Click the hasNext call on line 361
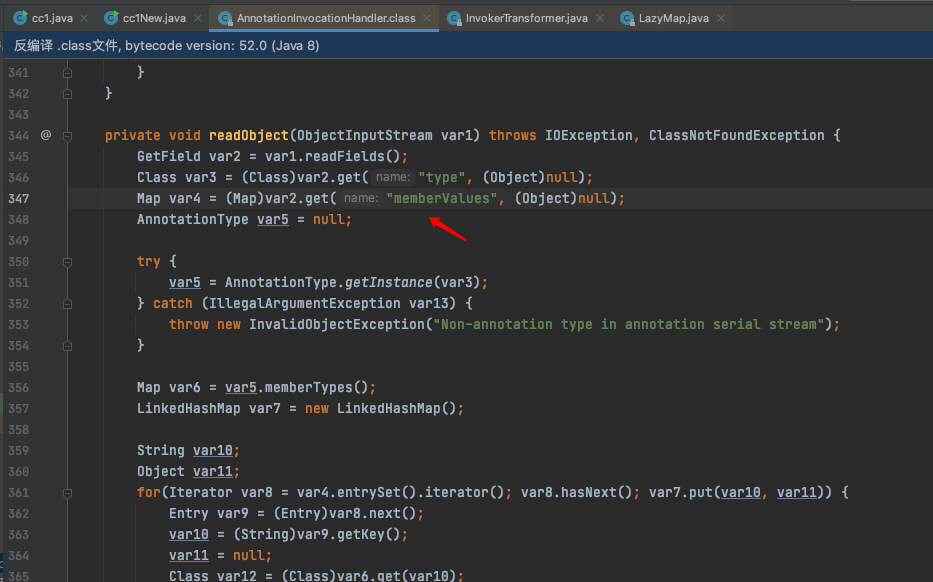 pos(585,493)
